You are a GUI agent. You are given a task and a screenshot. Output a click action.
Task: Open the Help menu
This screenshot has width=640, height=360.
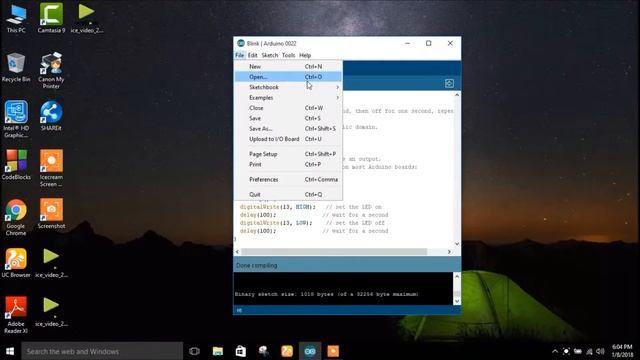[x=305, y=55]
